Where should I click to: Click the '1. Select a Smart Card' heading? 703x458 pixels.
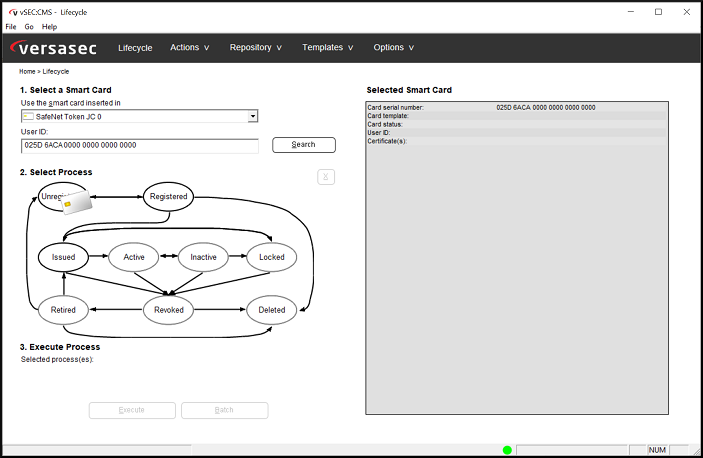(x=65, y=90)
